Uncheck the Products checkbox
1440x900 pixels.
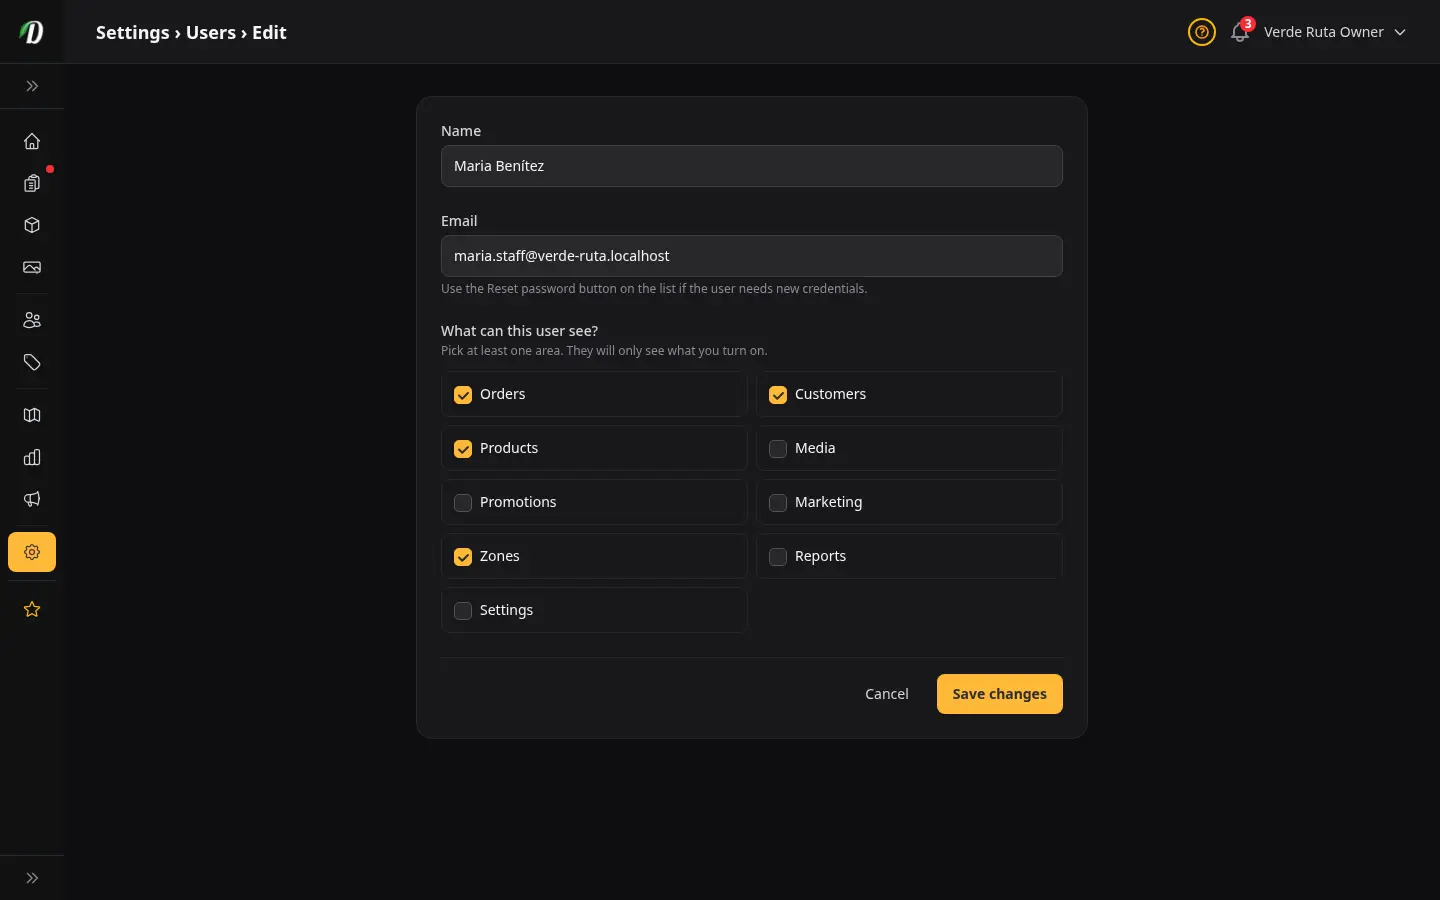point(463,449)
